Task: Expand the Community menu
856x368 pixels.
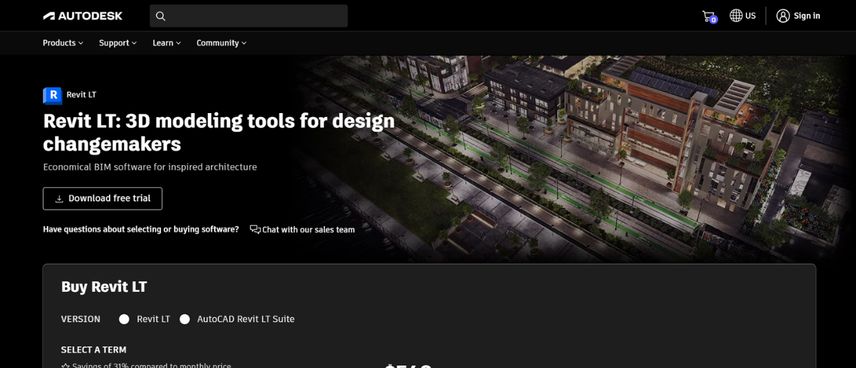Action: tap(221, 43)
